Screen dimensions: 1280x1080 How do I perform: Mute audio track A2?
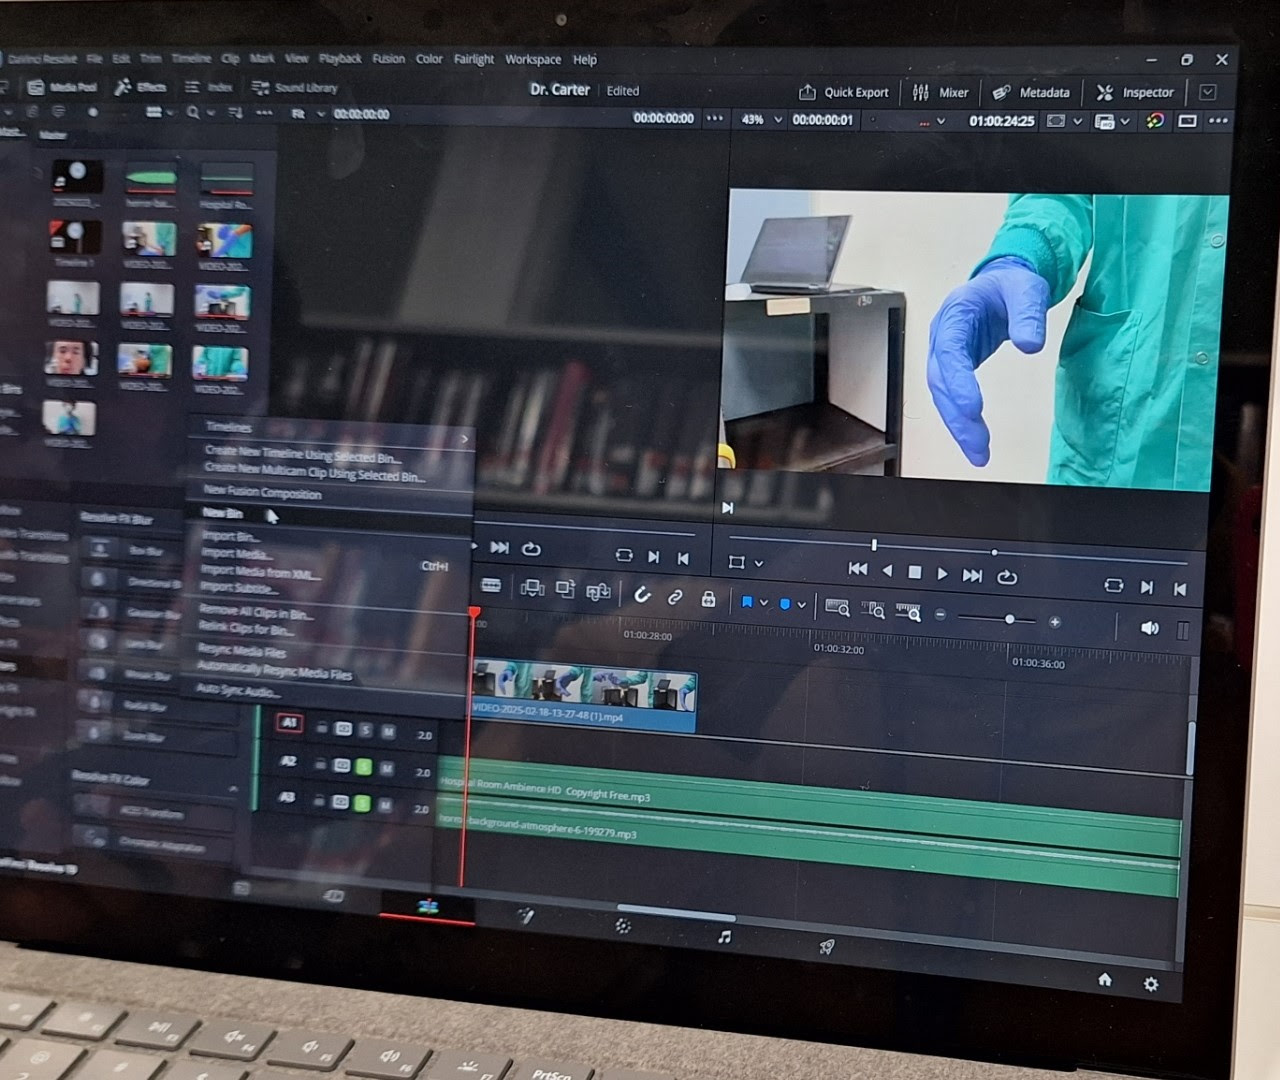click(x=385, y=768)
